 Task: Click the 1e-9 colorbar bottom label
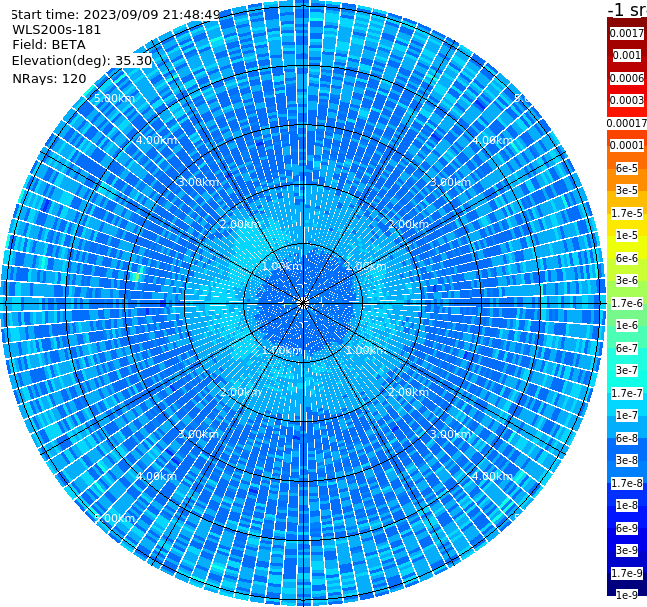coord(627,595)
